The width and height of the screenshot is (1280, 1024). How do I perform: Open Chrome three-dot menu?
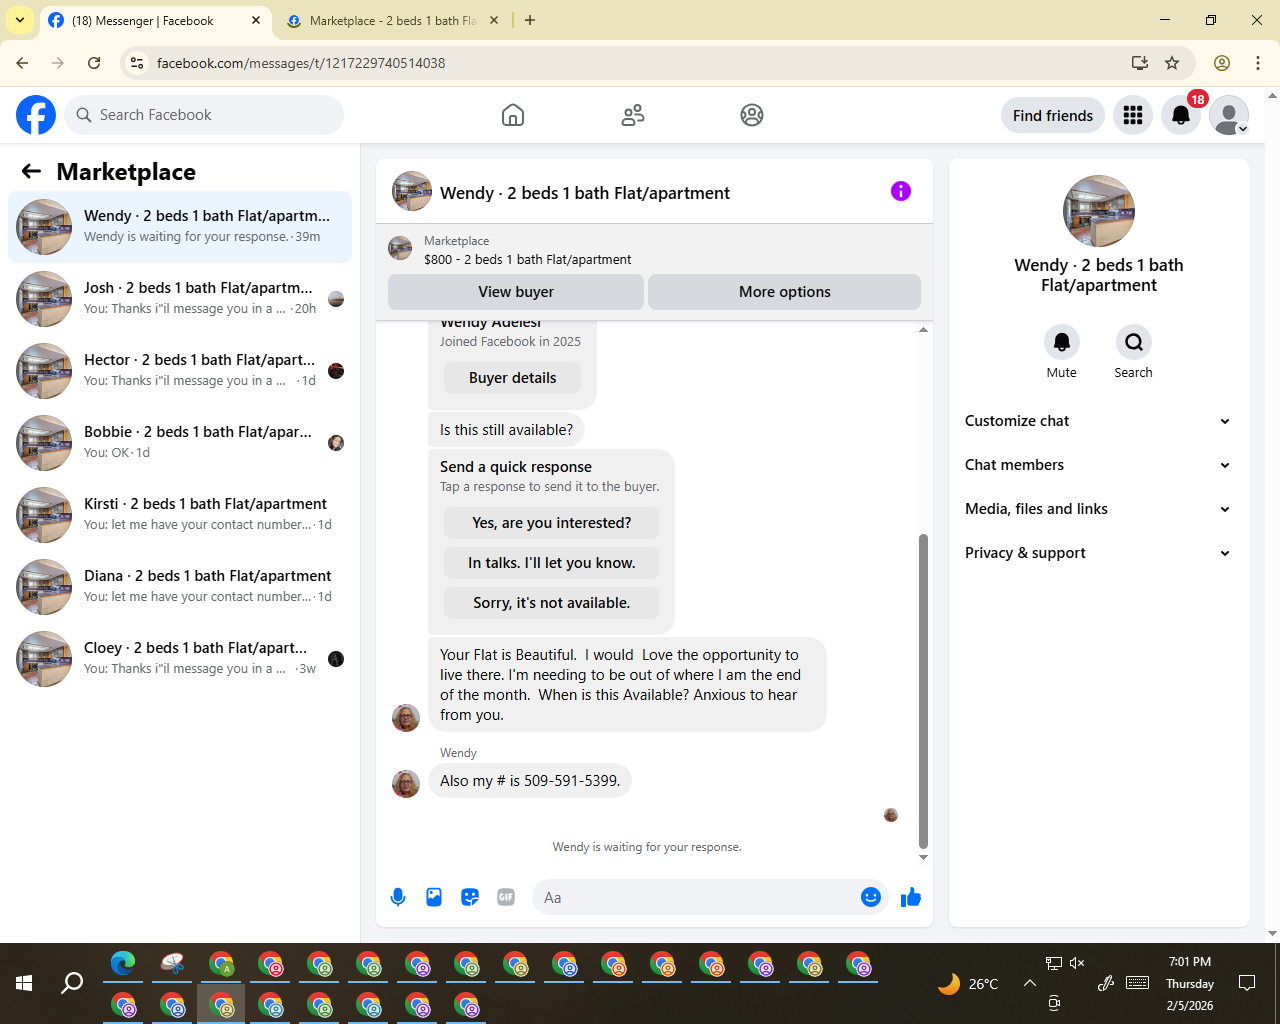[x=1258, y=63]
